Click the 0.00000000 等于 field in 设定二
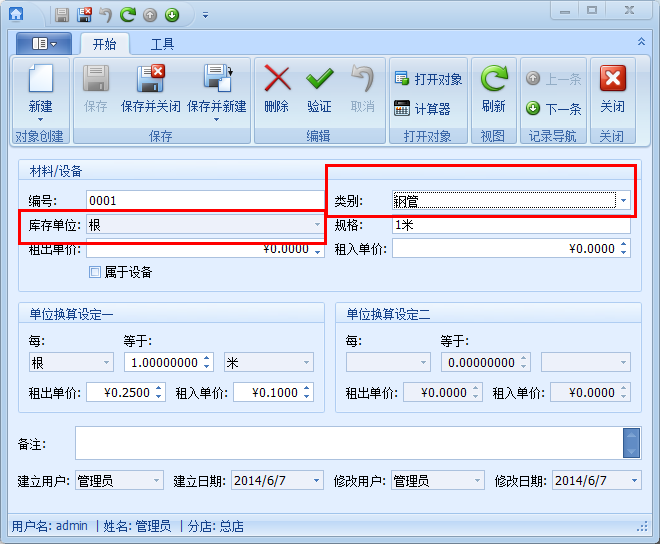 pos(486,362)
